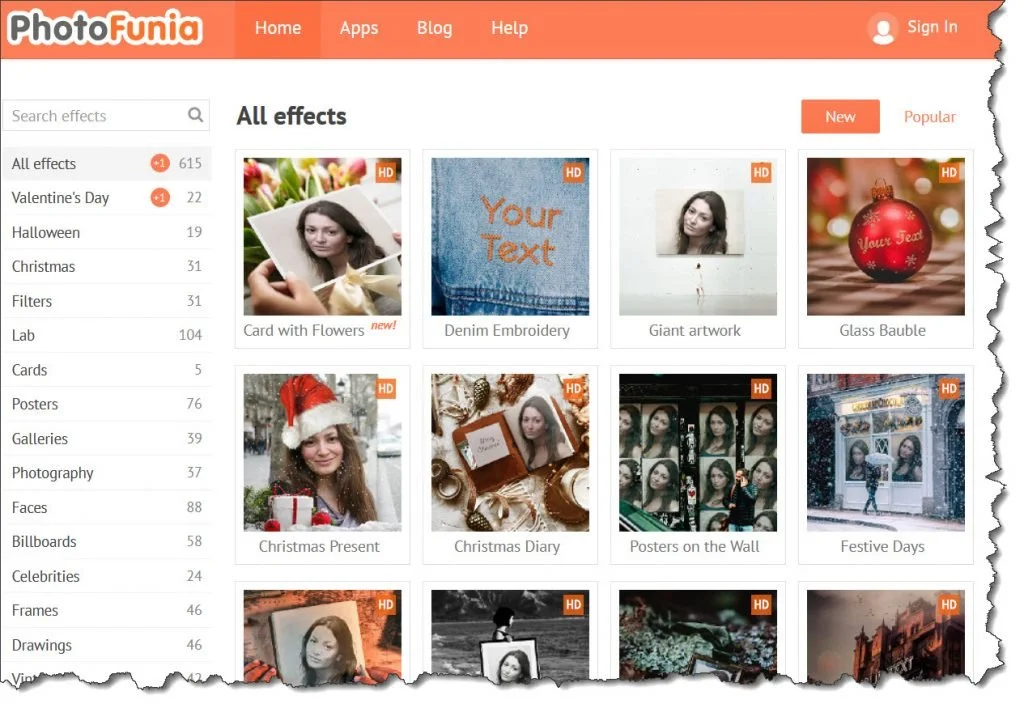Browse the Celebrities category
The width and height of the screenshot is (1024, 708).
pos(51,576)
